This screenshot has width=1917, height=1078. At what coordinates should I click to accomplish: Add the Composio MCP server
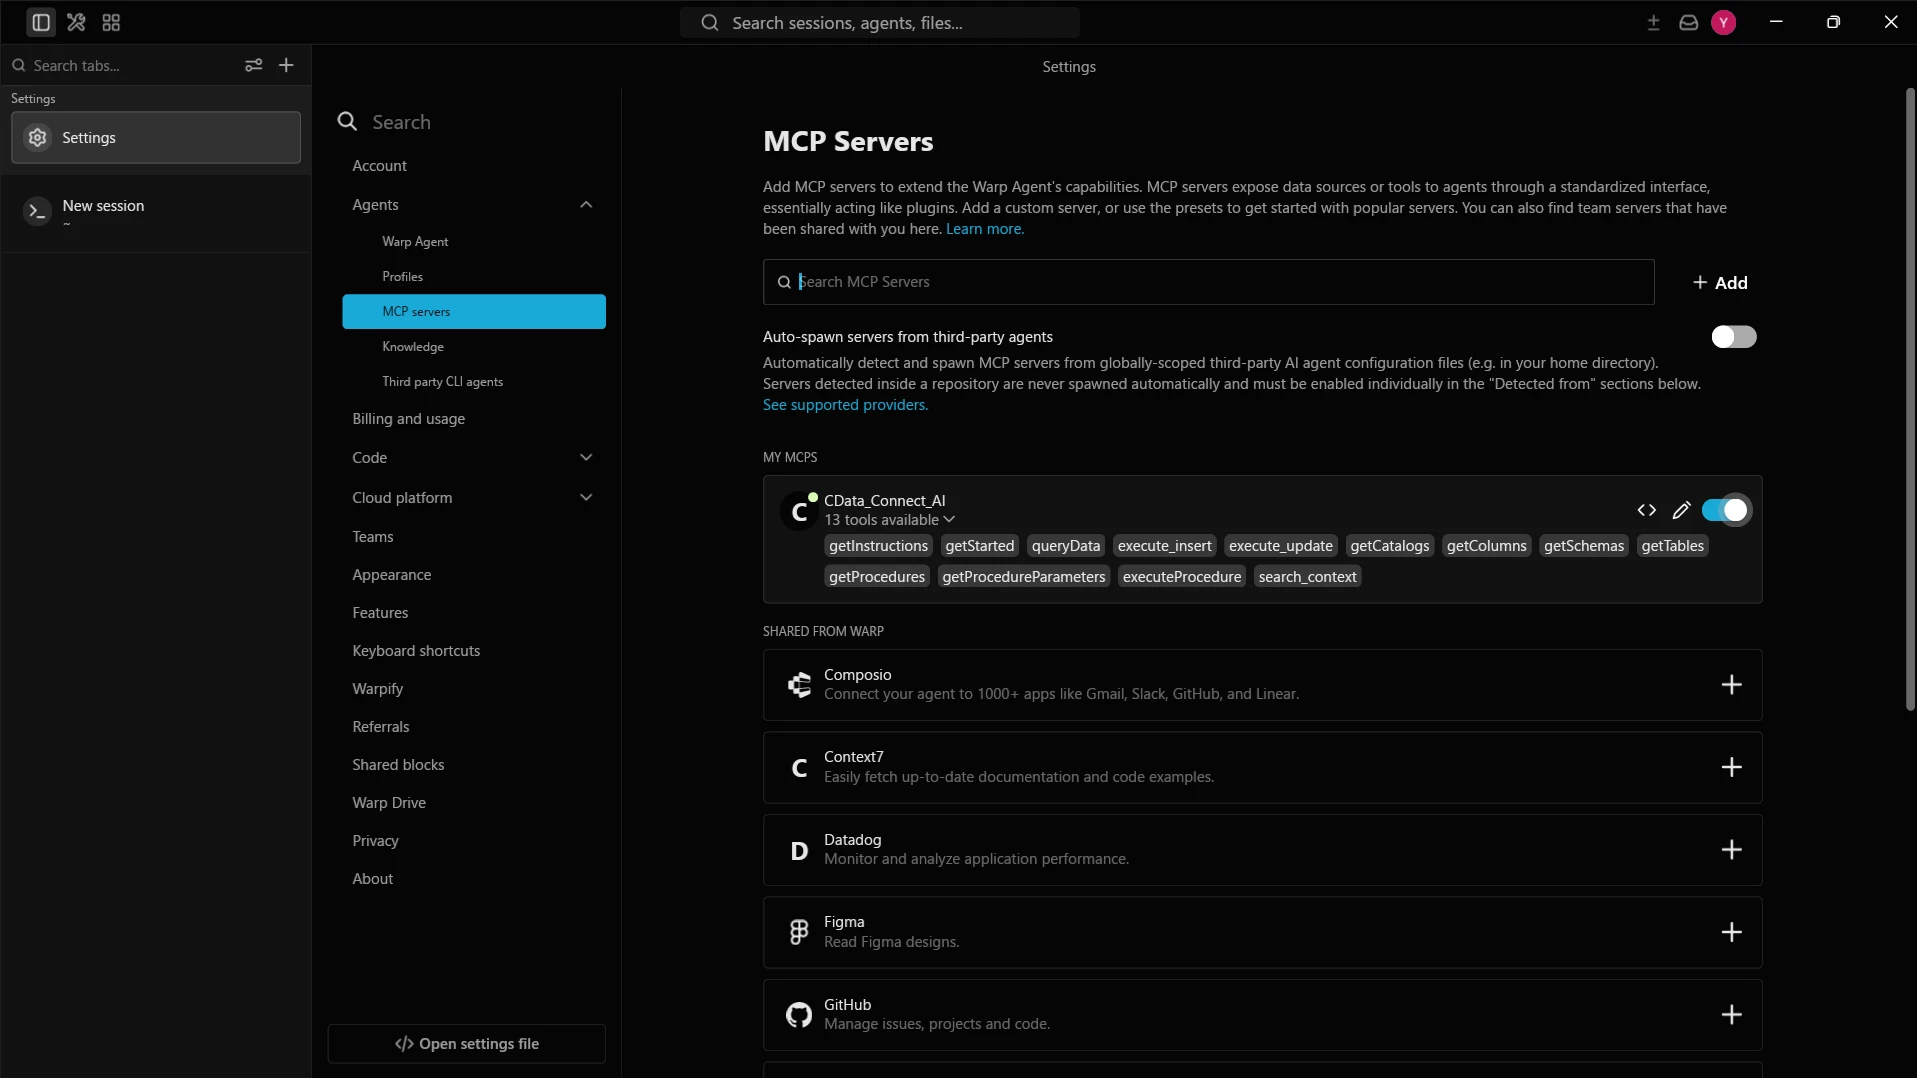pyautogui.click(x=1731, y=685)
